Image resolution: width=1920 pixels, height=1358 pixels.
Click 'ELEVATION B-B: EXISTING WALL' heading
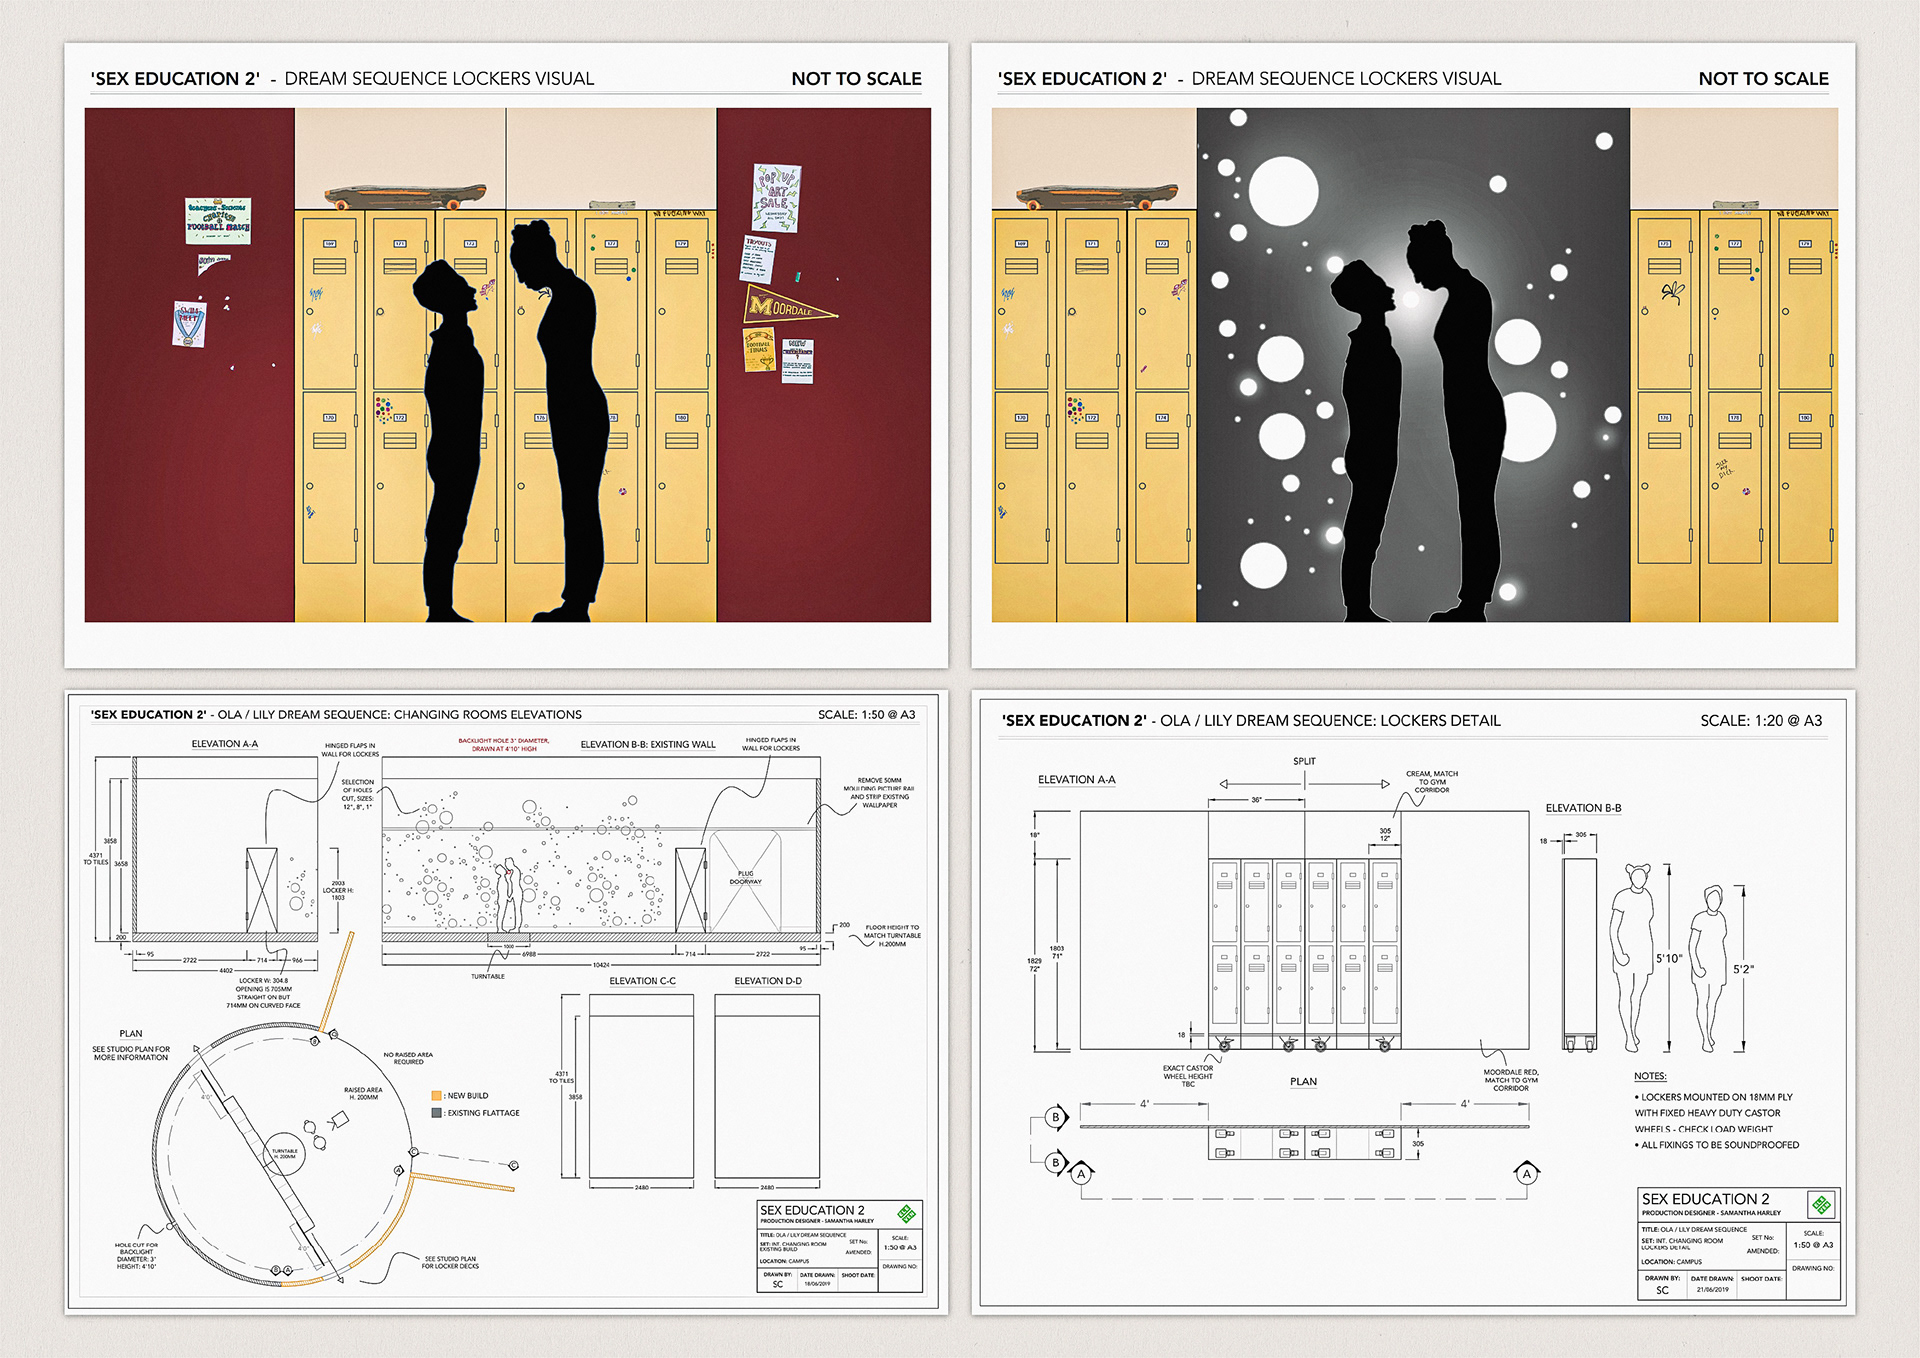click(648, 745)
